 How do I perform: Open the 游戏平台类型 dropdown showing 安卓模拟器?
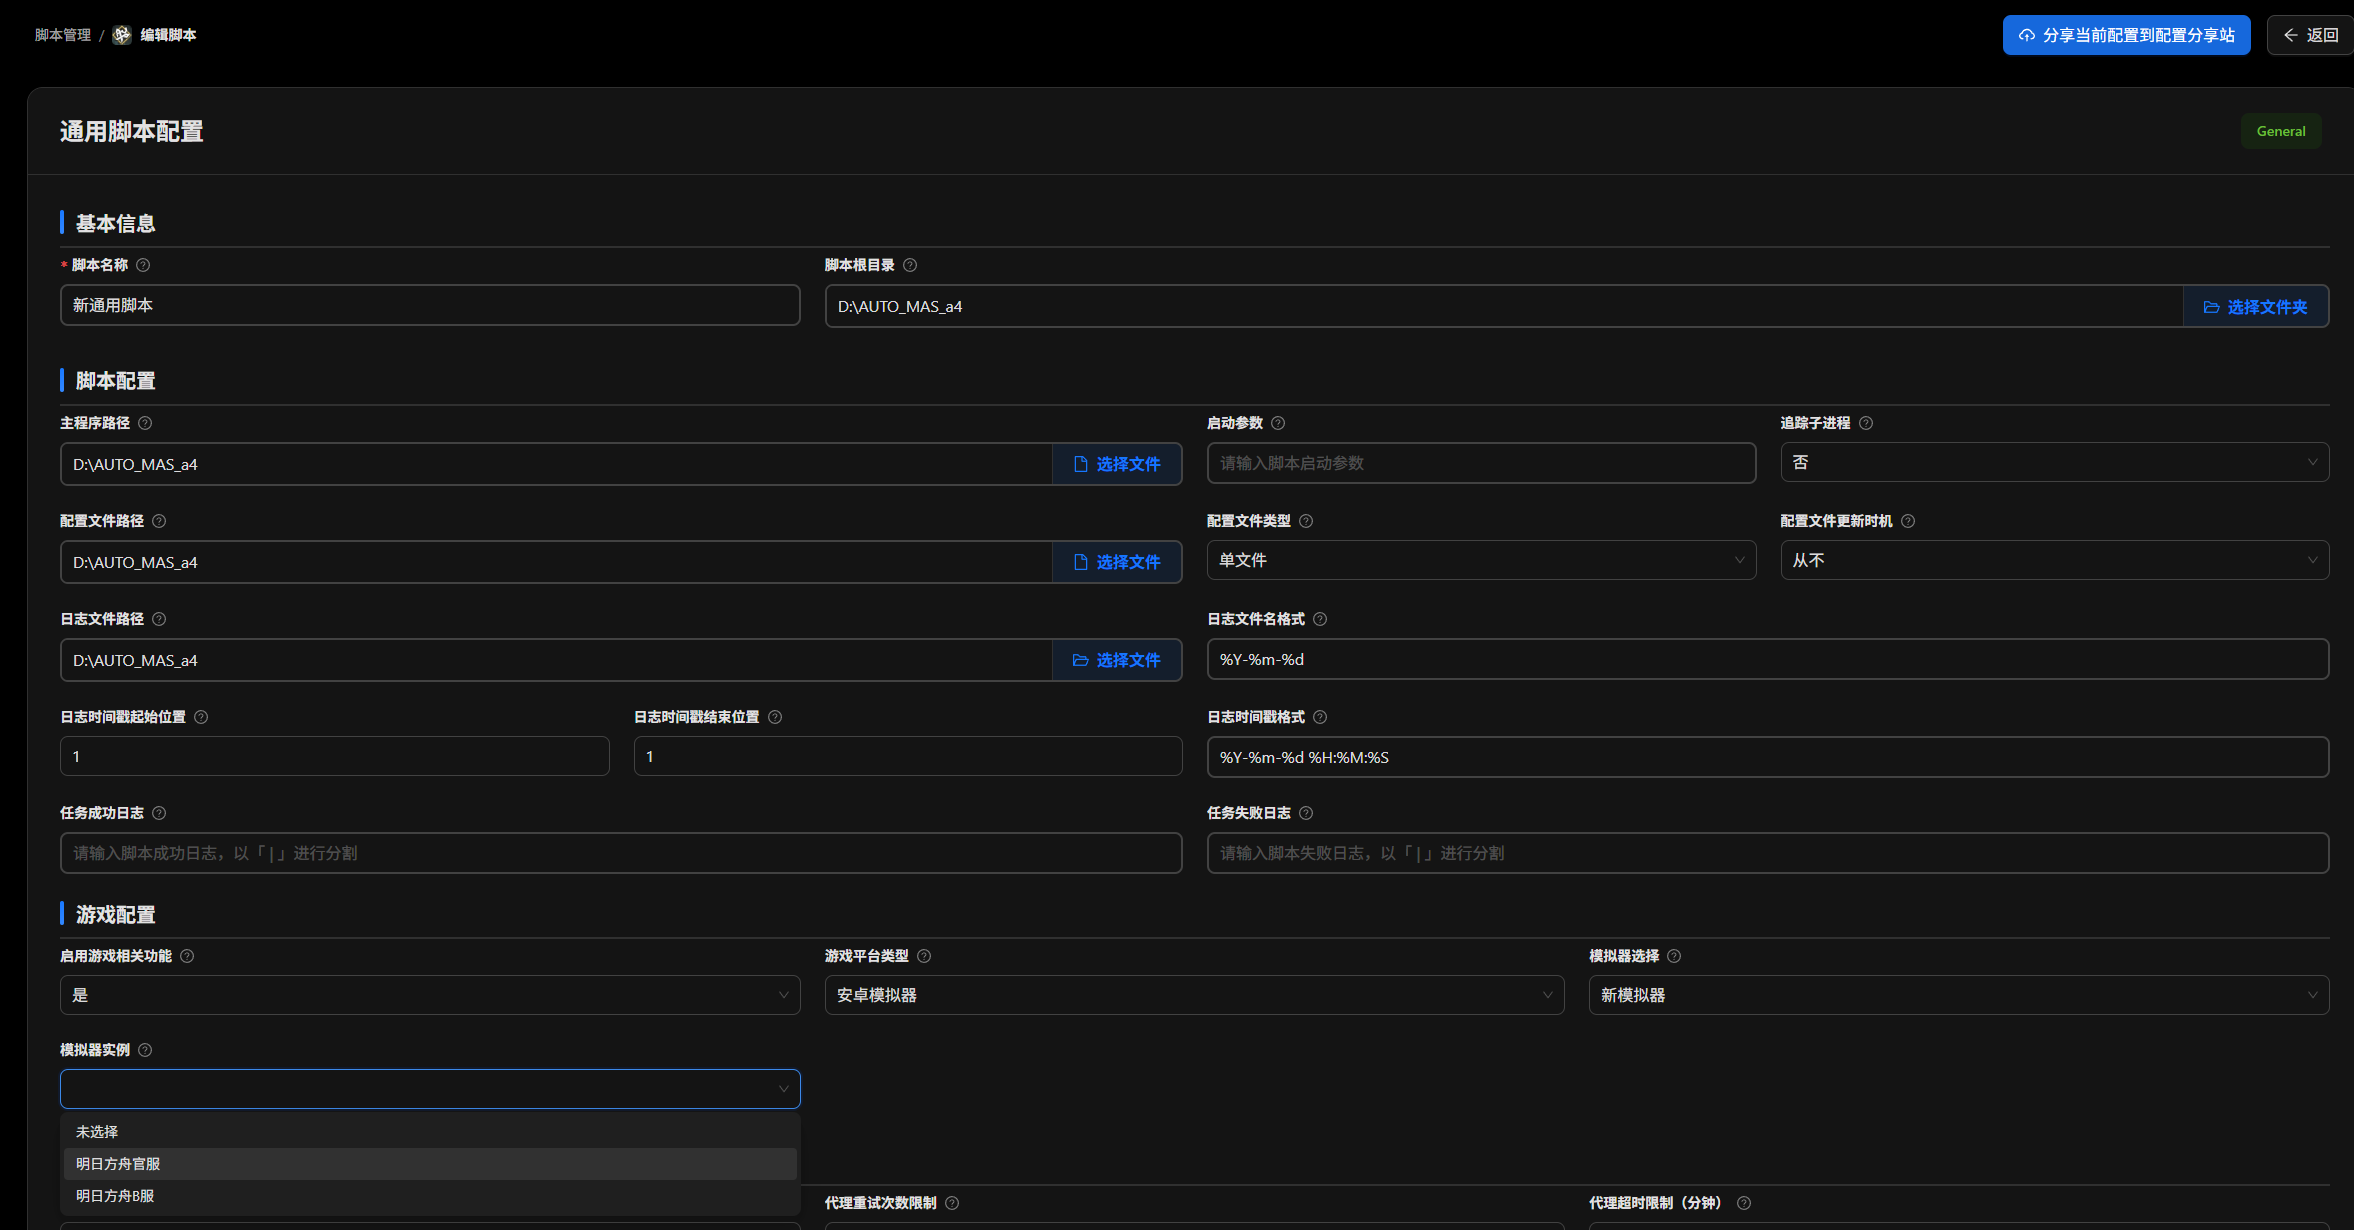pyautogui.click(x=1194, y=995)
